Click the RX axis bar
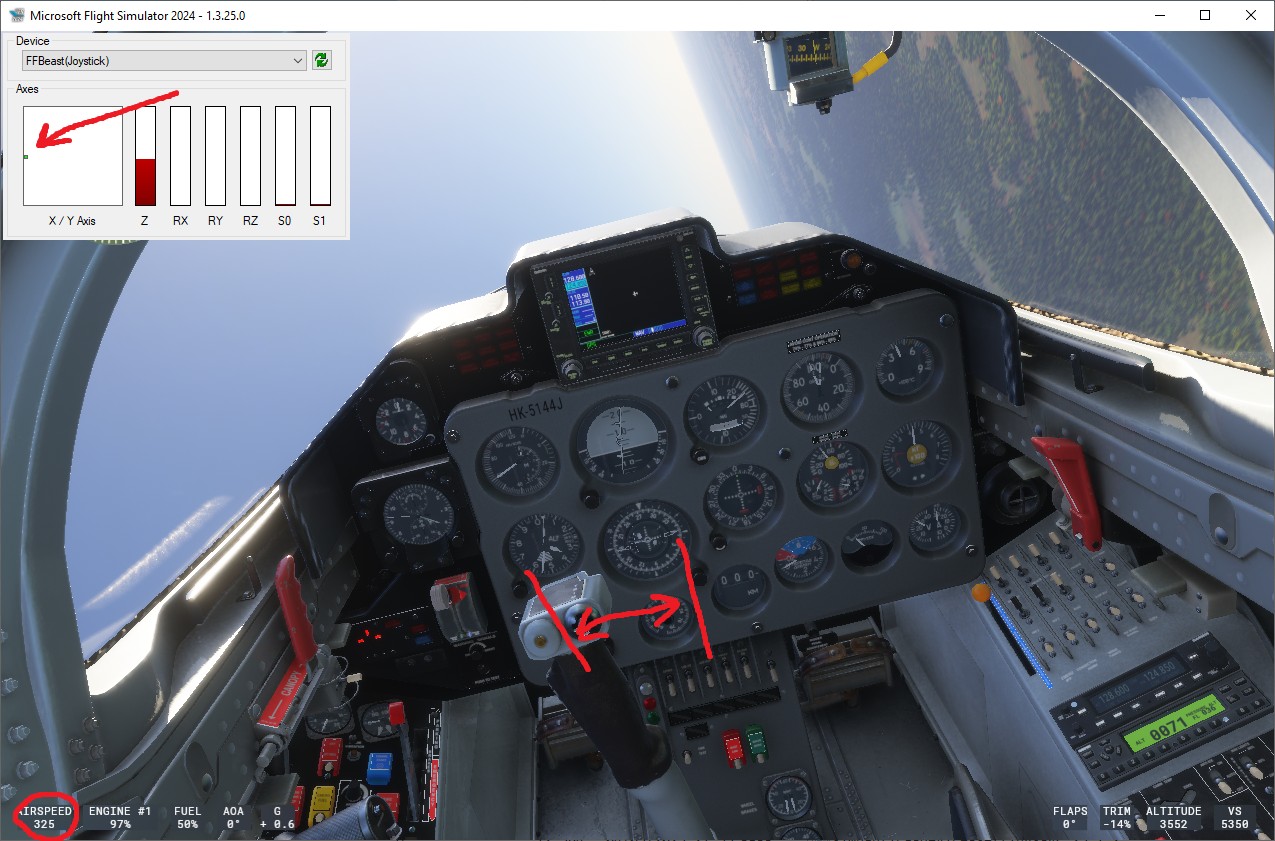The image size is (1275, 841). tap(180, 156)
